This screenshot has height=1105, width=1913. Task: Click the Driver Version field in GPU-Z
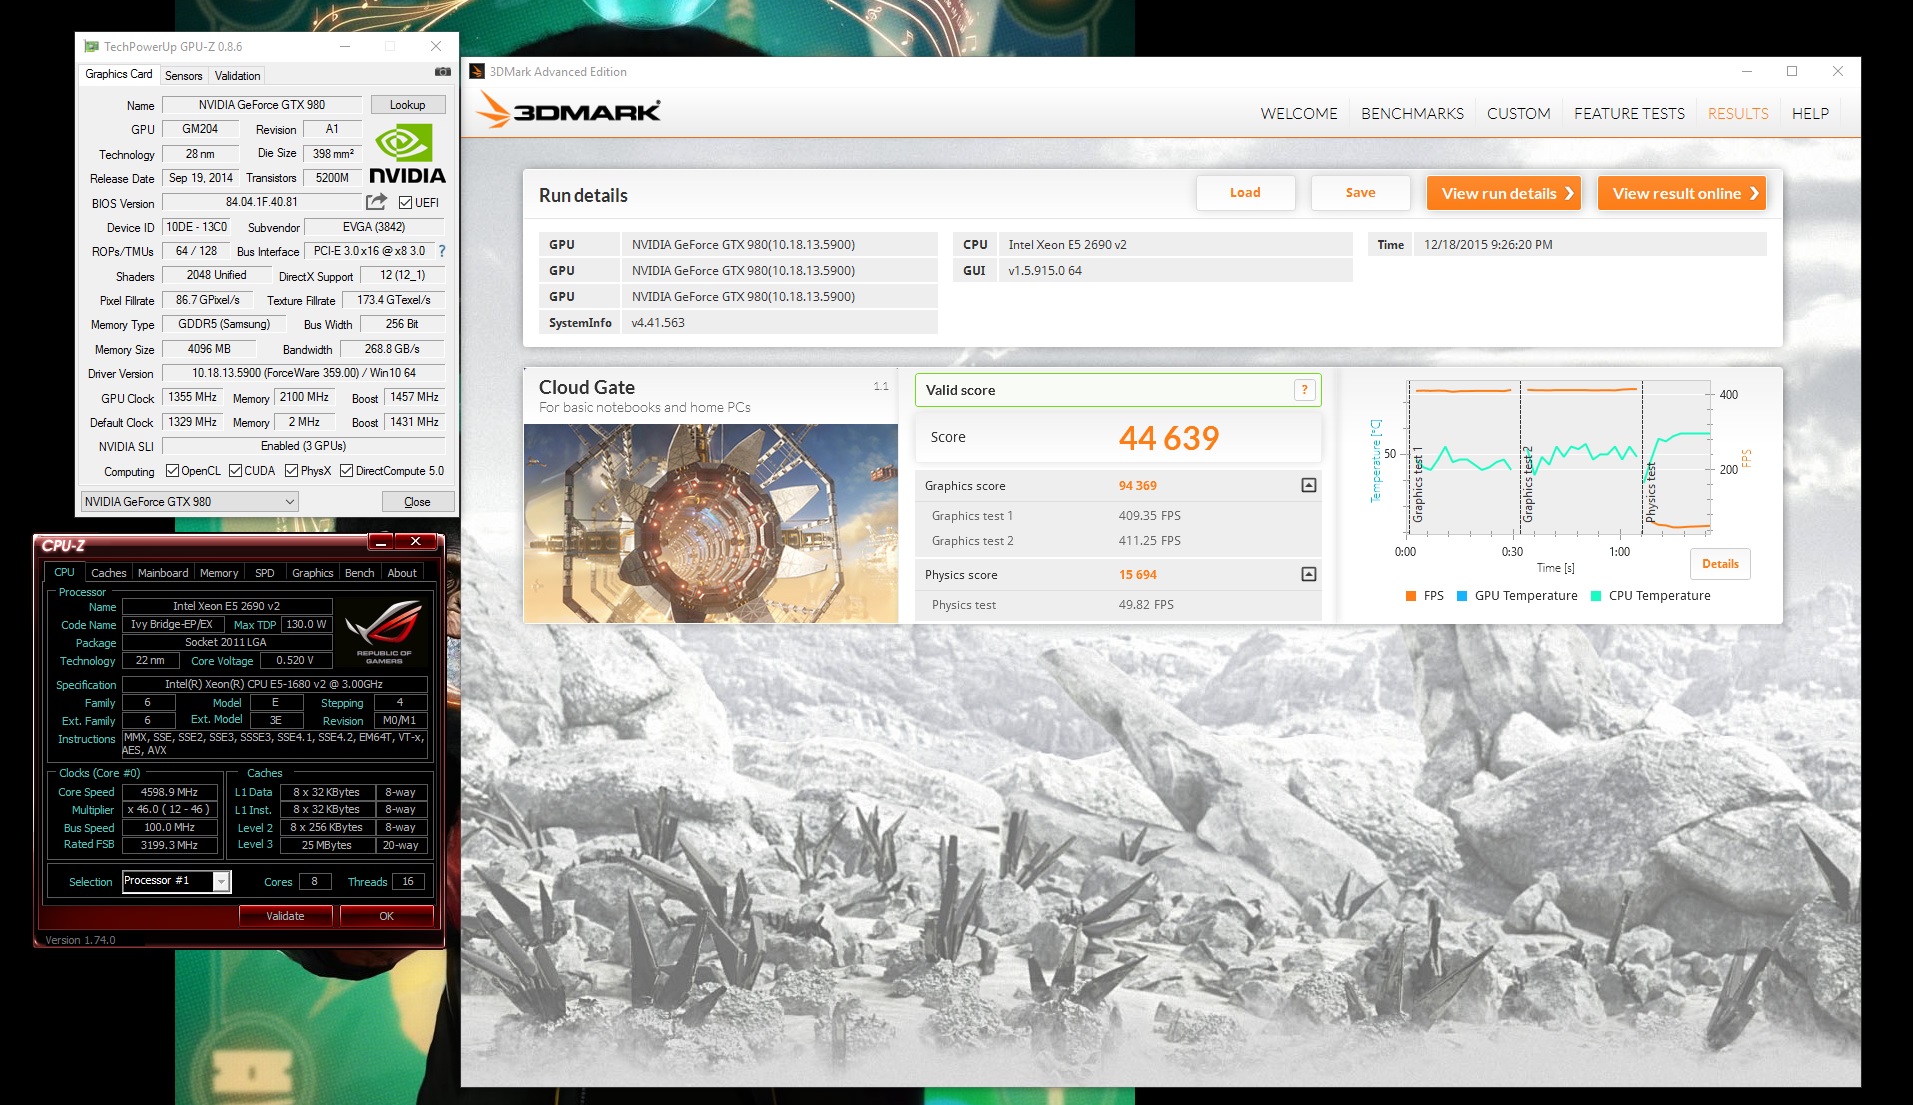pos(303,373)
